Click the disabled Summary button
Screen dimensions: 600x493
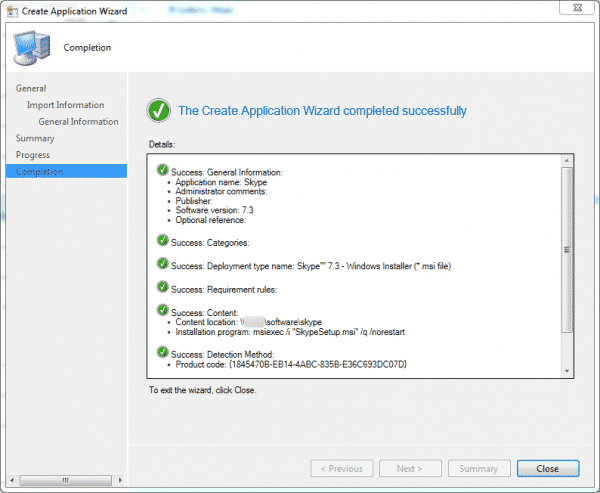(479, 469)
